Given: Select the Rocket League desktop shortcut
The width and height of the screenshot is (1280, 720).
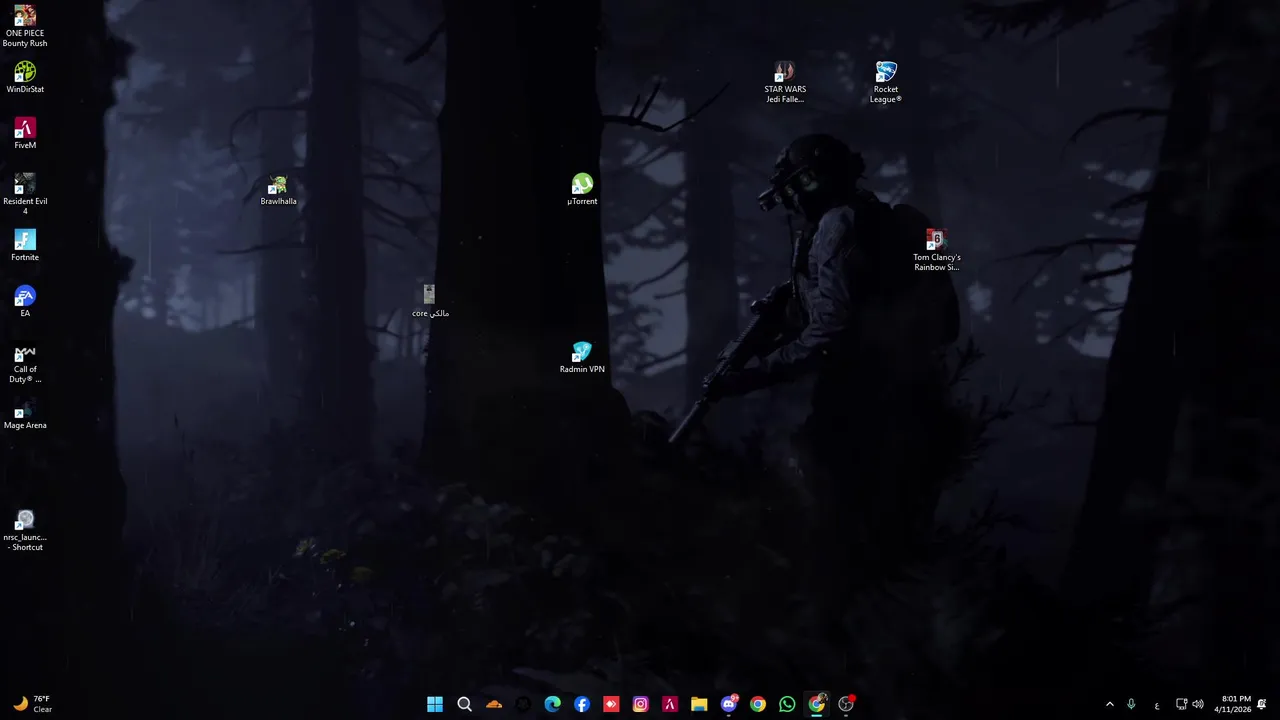Looking at the screenshot, I should click(886, 82).
